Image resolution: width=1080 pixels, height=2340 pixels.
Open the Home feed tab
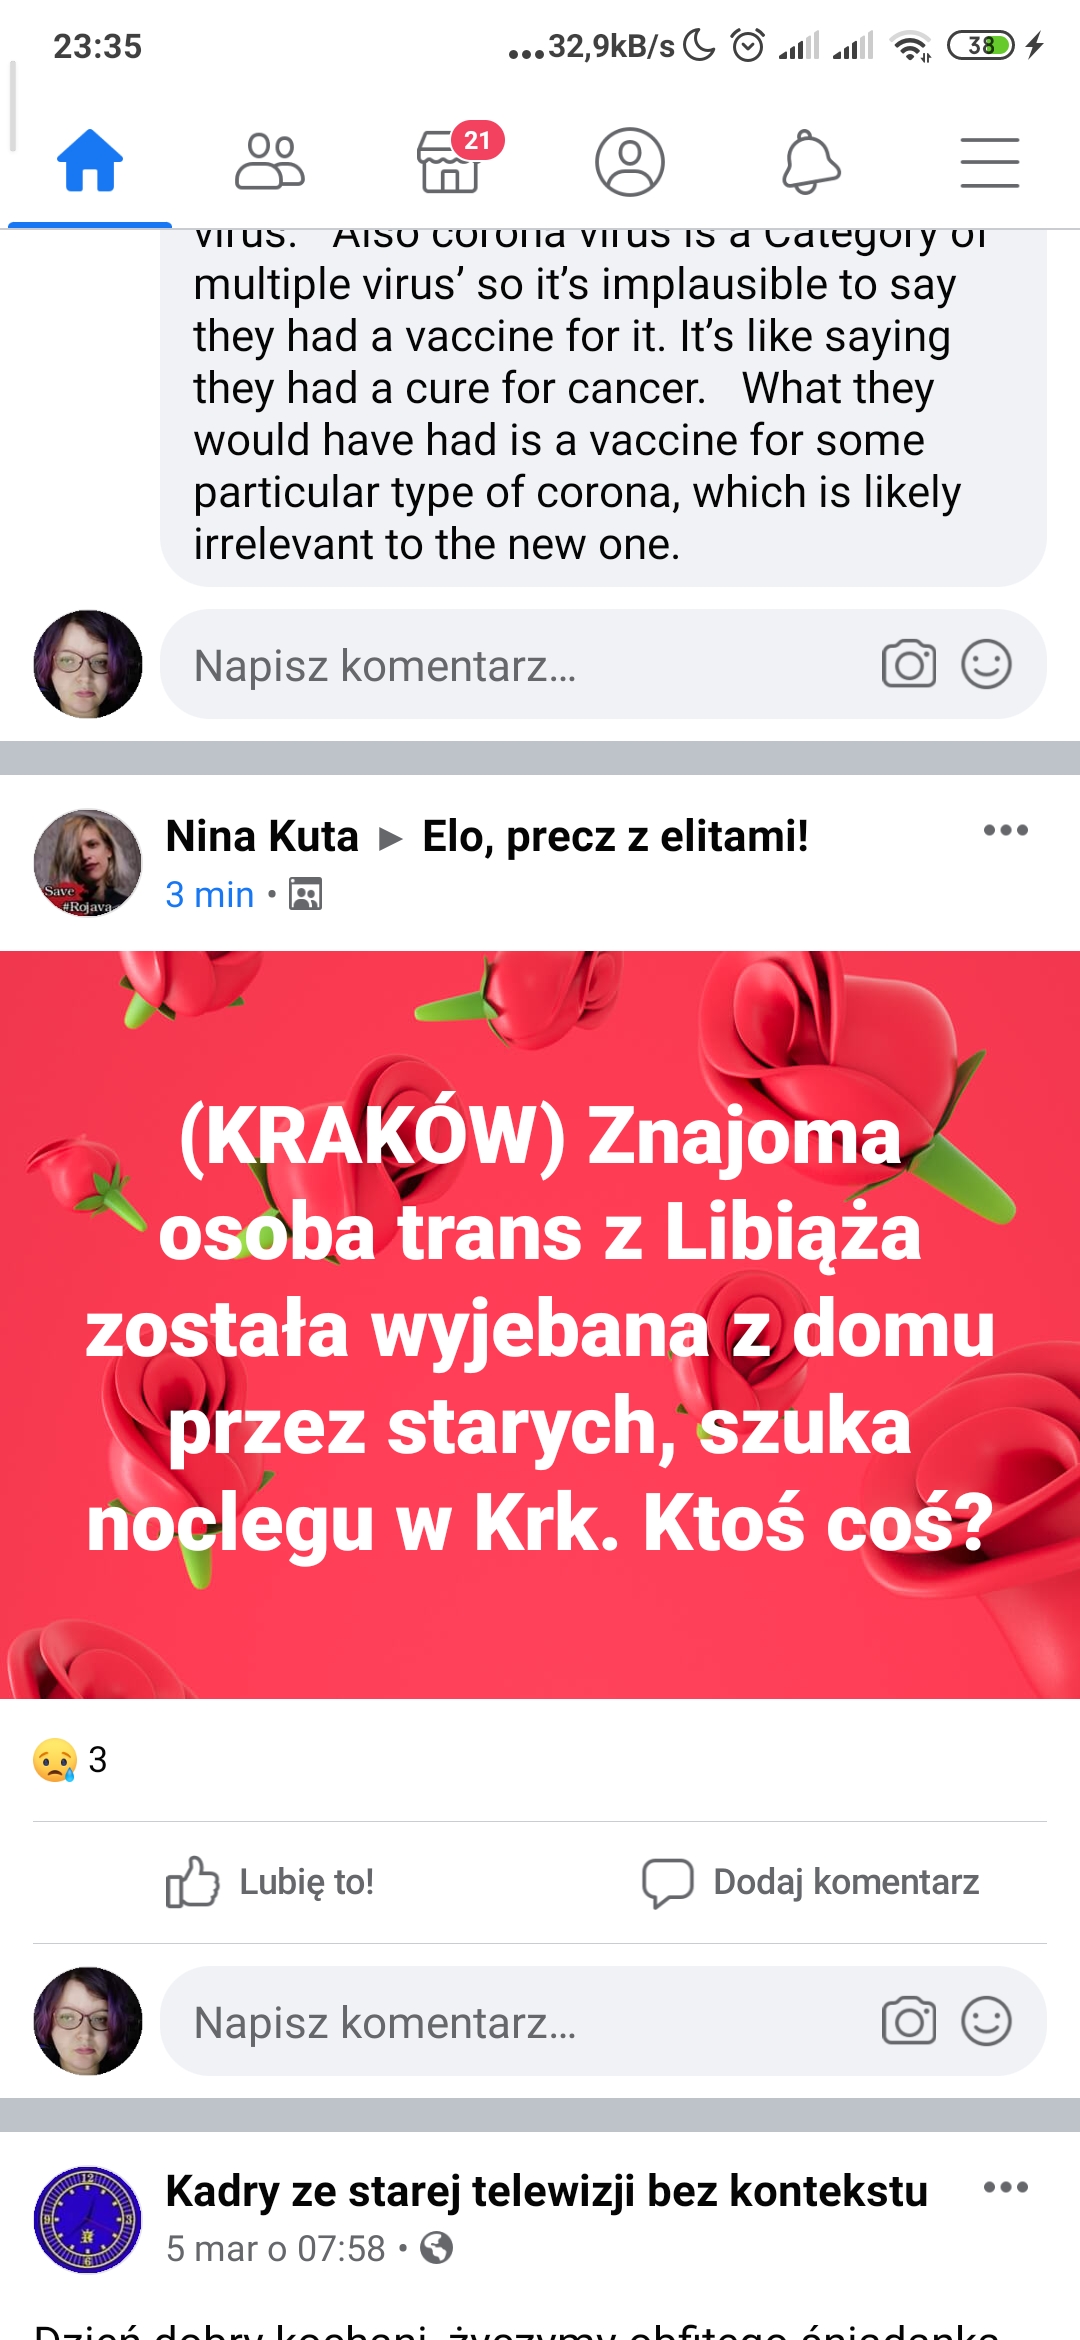point(90,161)
